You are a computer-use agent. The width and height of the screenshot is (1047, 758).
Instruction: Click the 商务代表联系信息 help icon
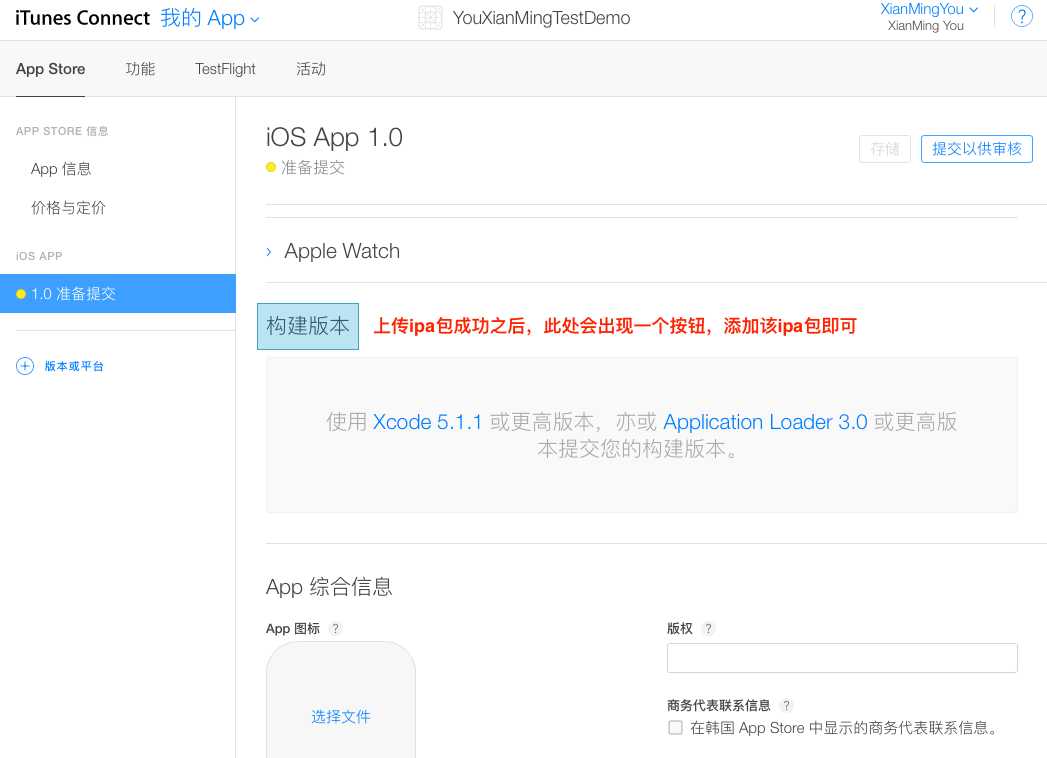pos(786,705)
